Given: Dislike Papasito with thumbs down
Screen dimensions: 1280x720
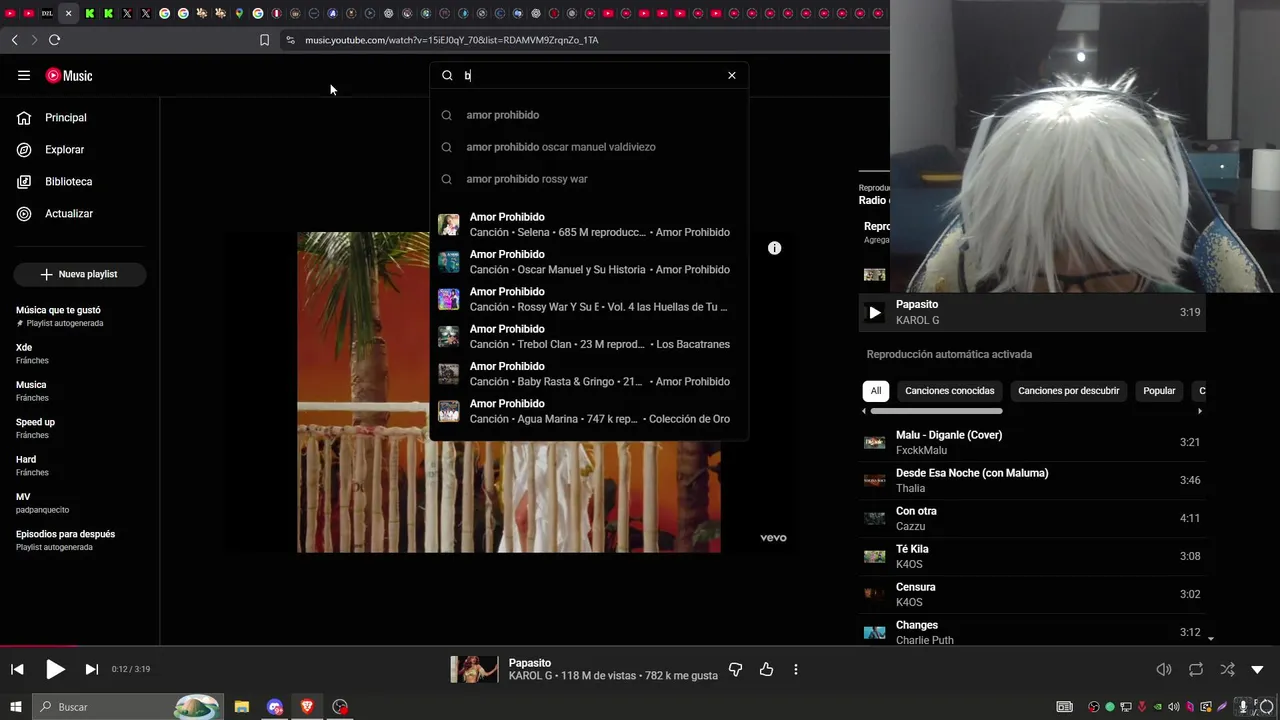Looking at the screenshot, I should coord(735,669).
